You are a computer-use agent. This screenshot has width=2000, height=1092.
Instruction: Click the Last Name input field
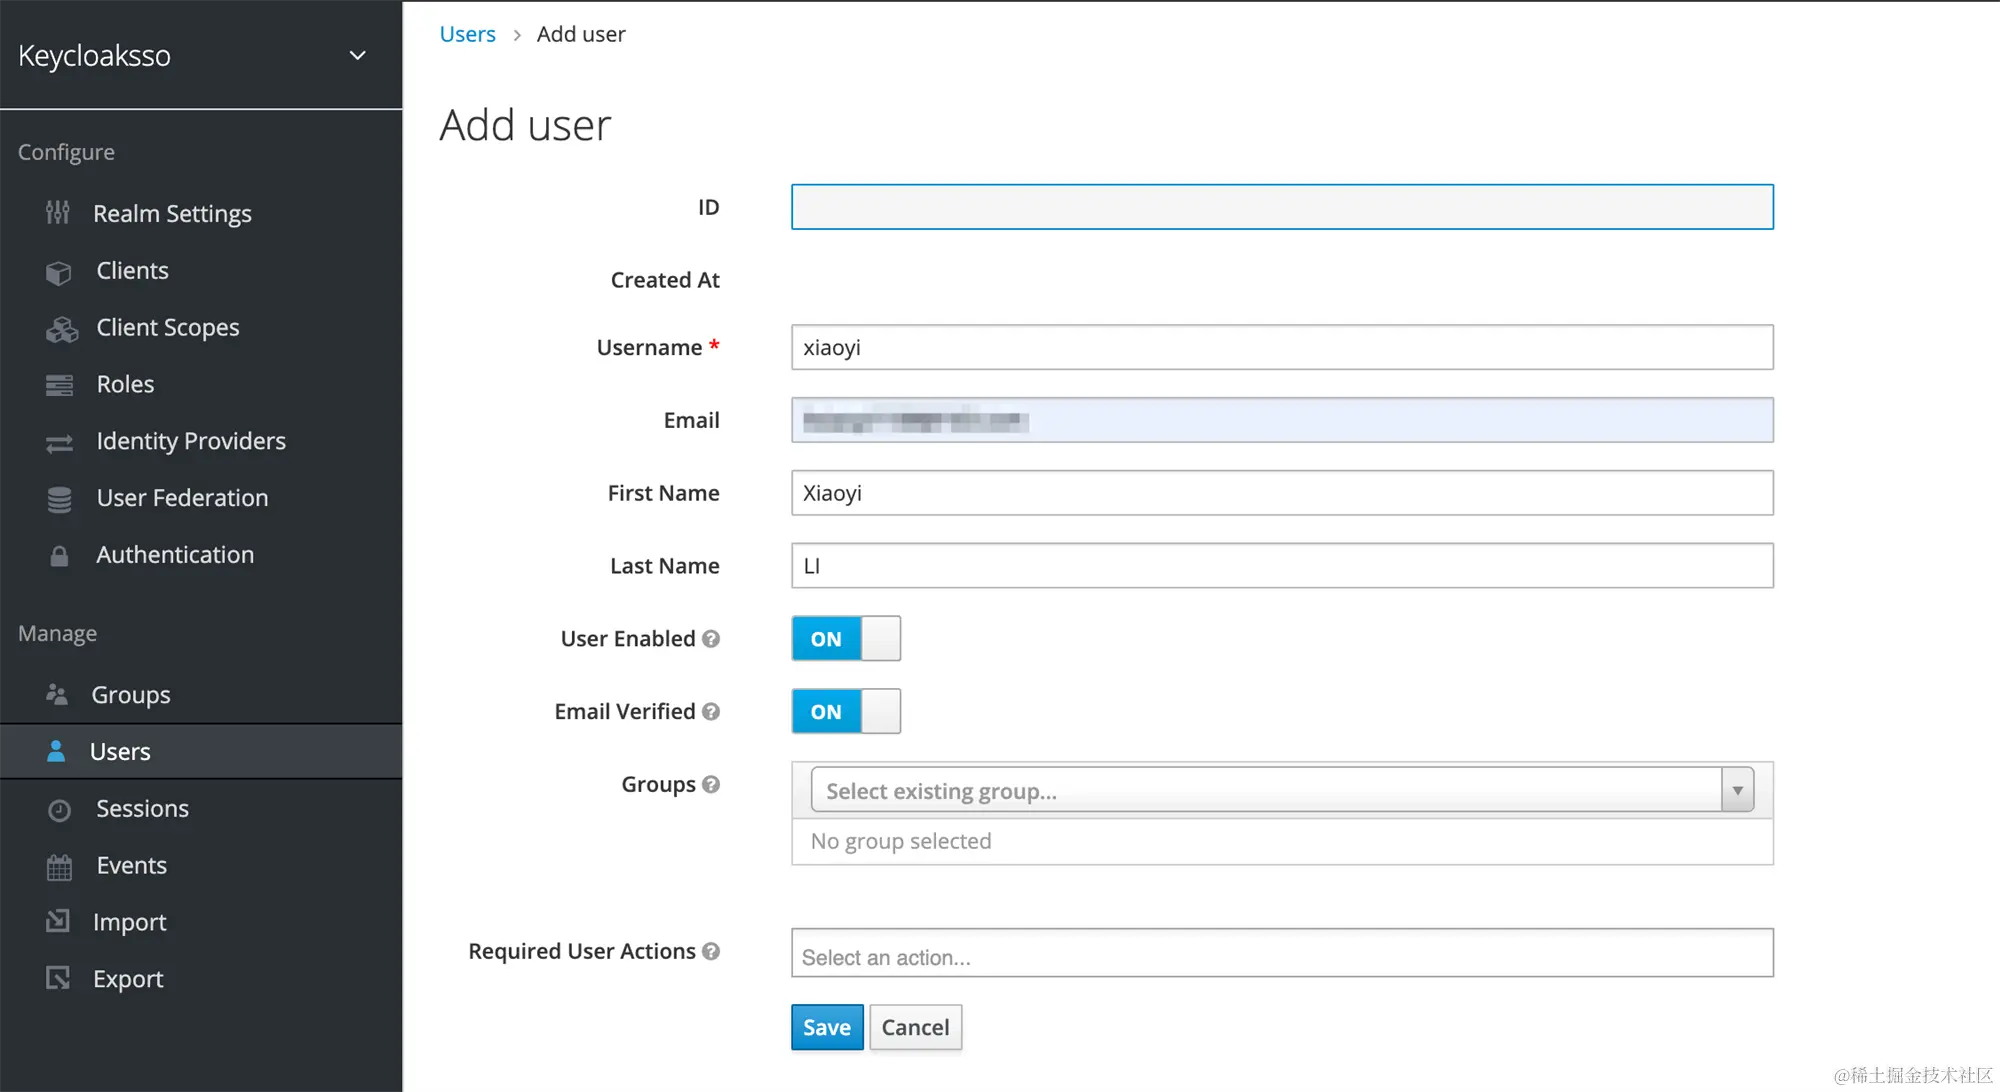[x=1281, y=566]
